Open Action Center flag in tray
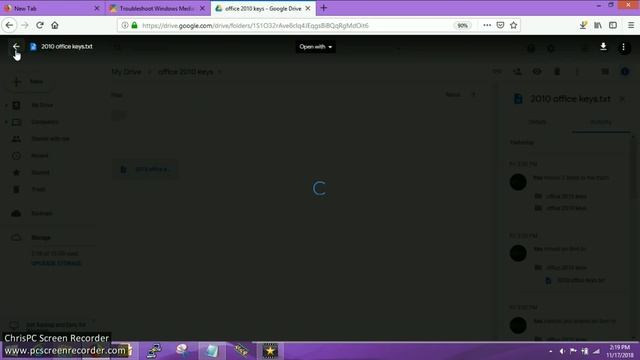The height and width of the screenshot is (360, 640). (573, 351)
